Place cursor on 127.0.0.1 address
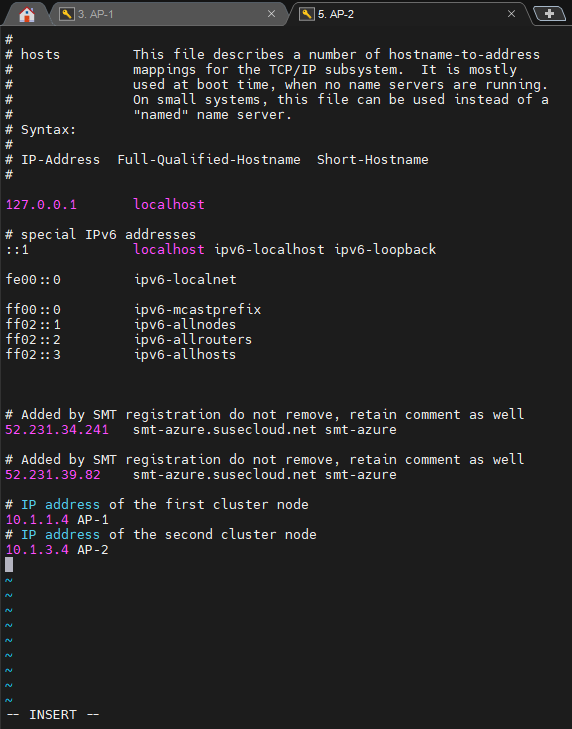The image size is (572, 729). 41,205
